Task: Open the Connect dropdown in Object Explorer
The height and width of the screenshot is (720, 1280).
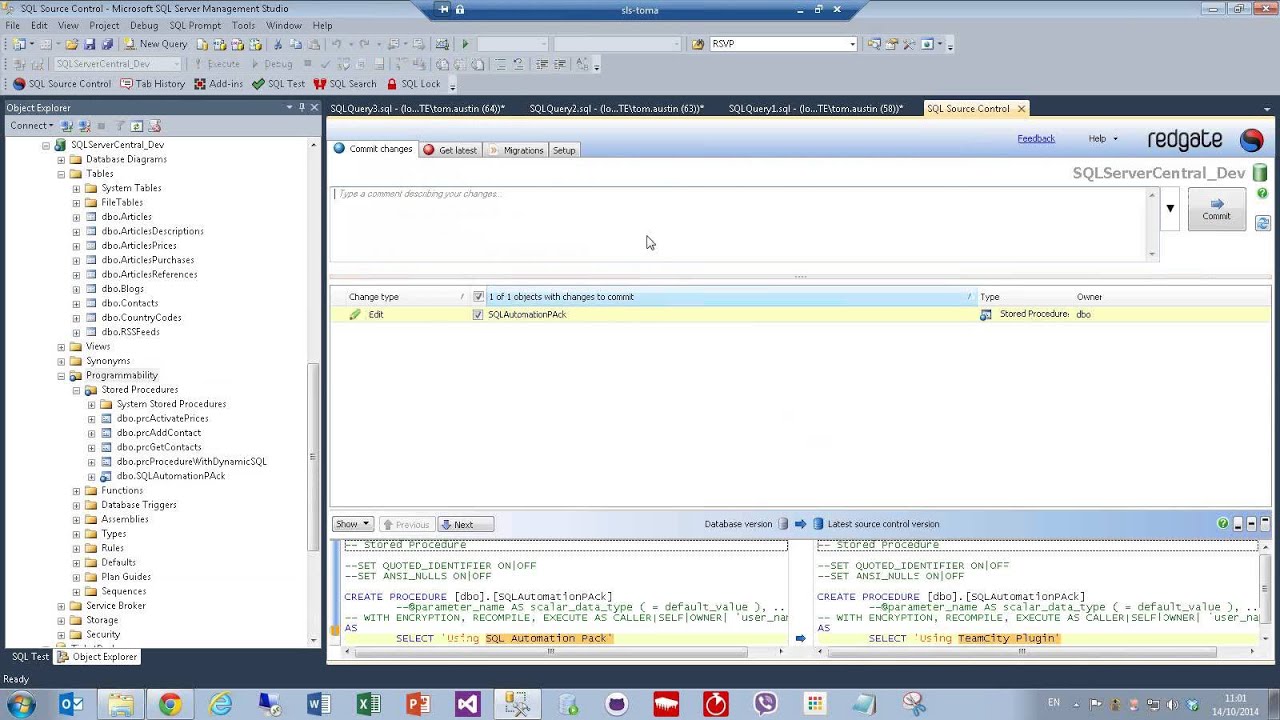Action: point(31,126)
